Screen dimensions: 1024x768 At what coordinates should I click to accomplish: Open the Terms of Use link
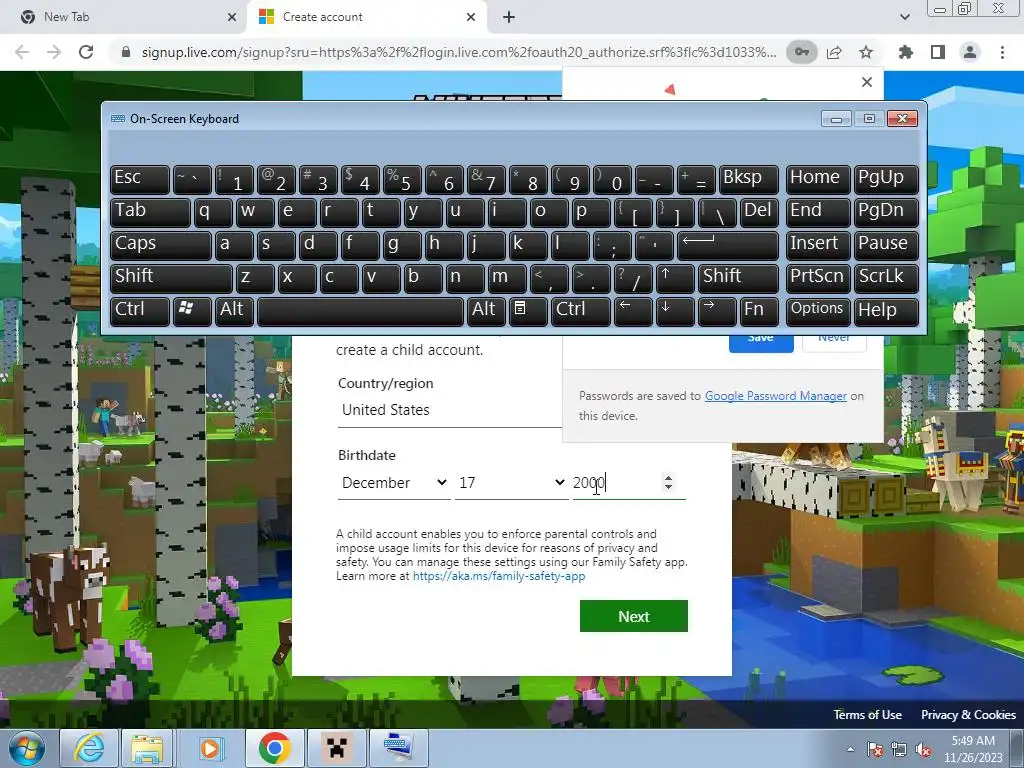tap(867, 714)
